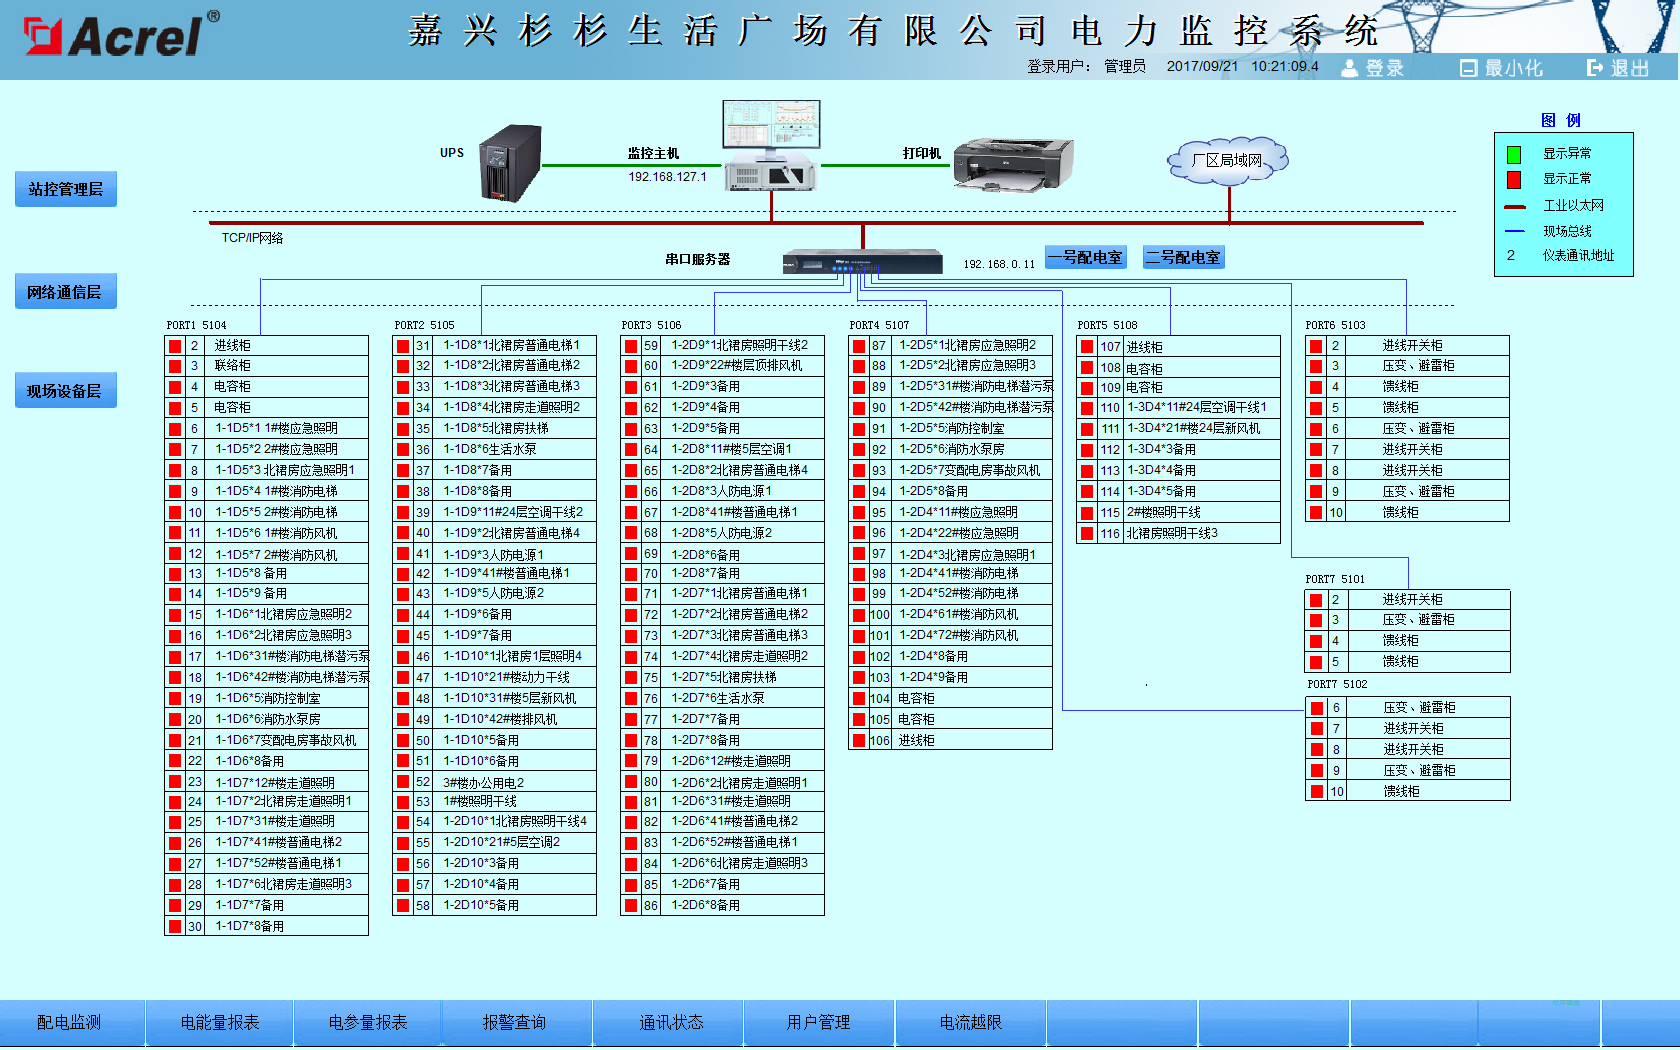Select the serial port server device
This screenshot has height=1050, width=1680.
point(862,262)
